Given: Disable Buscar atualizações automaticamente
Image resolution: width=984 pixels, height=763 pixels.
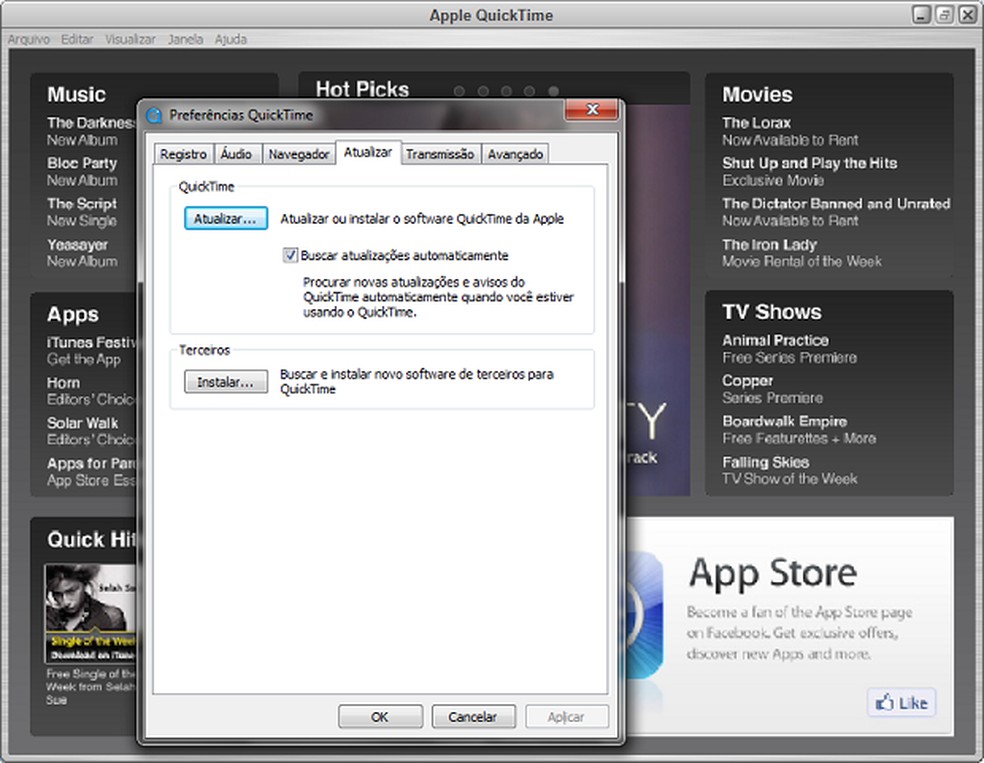Looking at the screenshot, I should pos(290,255).
